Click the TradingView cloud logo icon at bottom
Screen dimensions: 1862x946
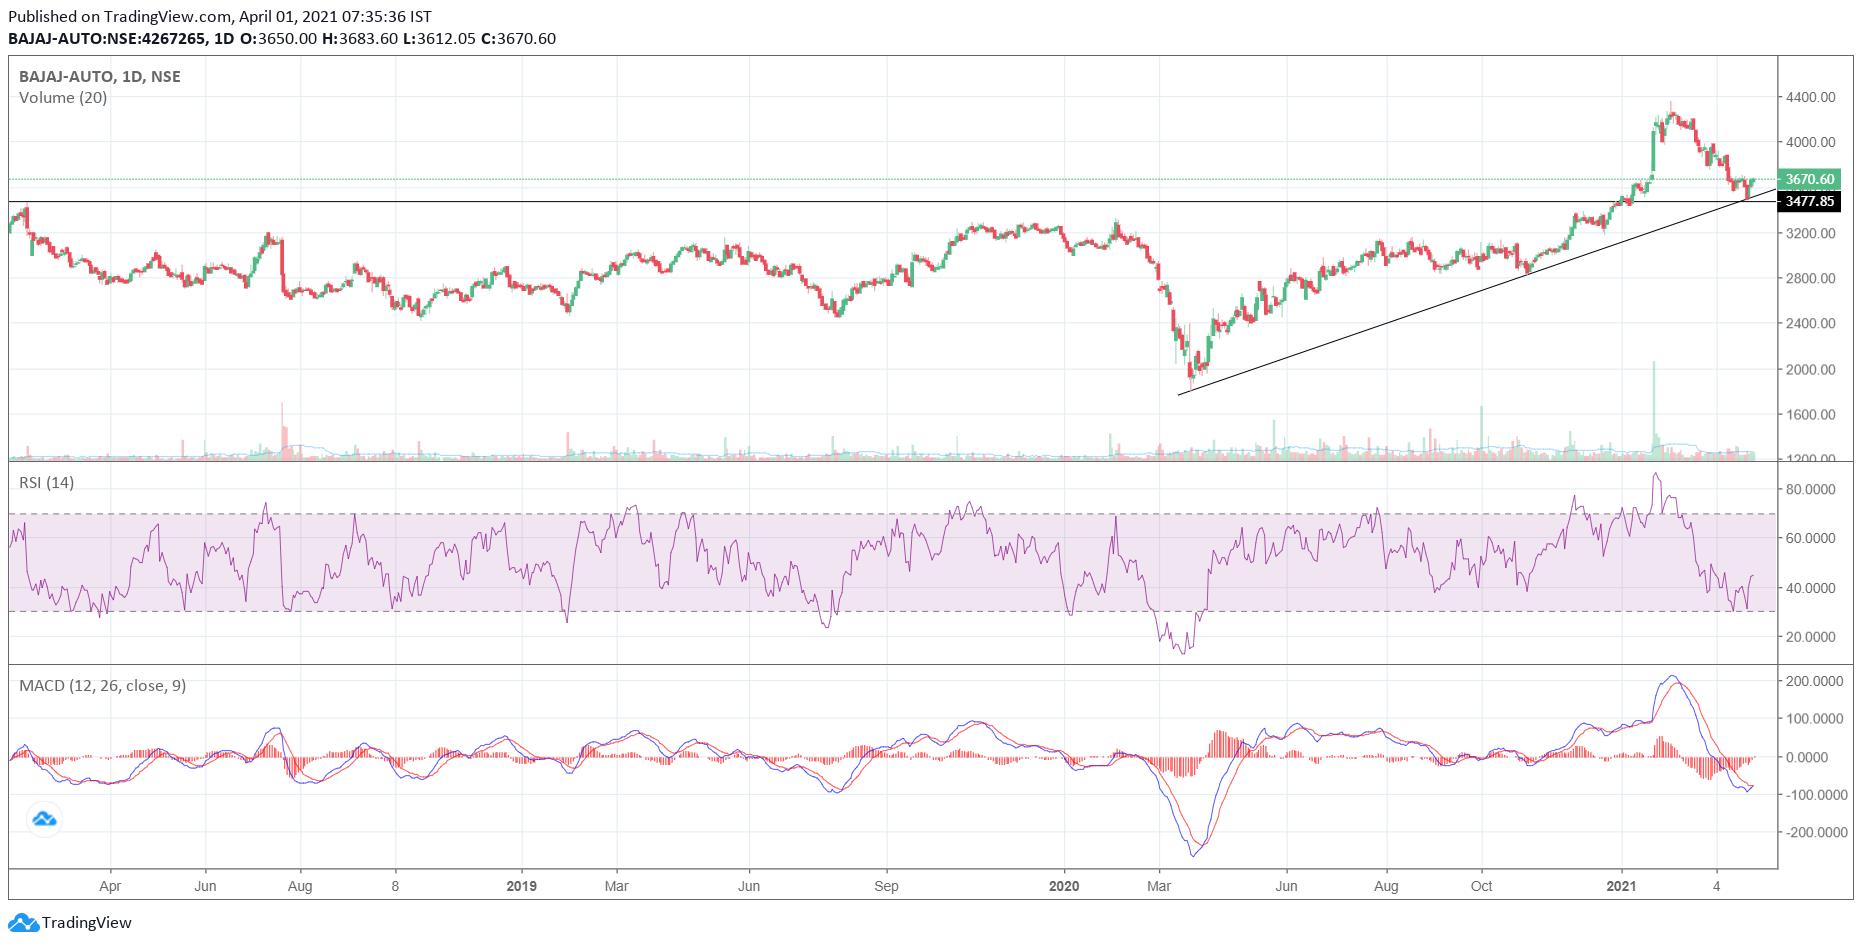pos(23,922)
